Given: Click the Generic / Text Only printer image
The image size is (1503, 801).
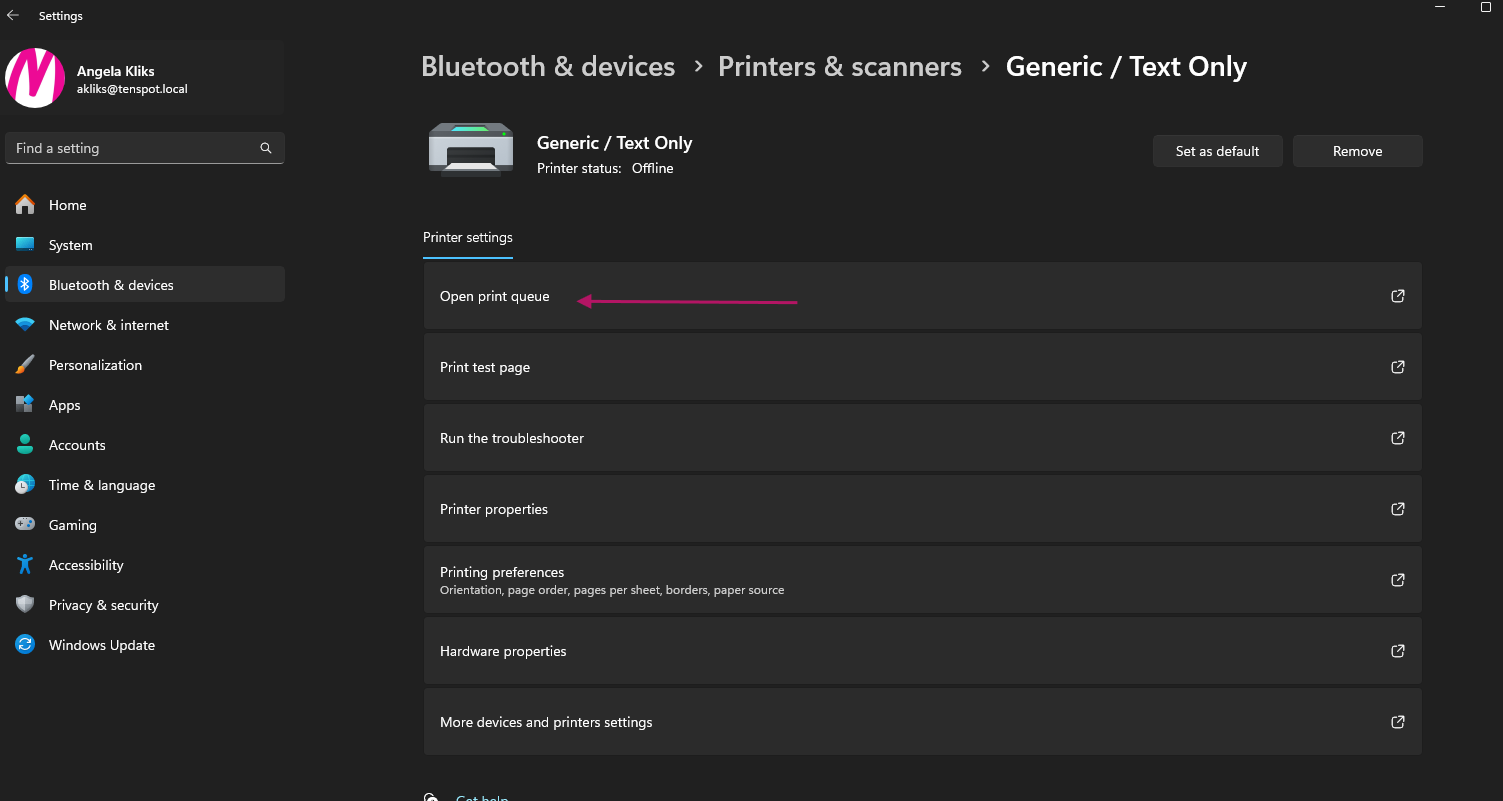Looking at the screenshot, I should 471,150.
